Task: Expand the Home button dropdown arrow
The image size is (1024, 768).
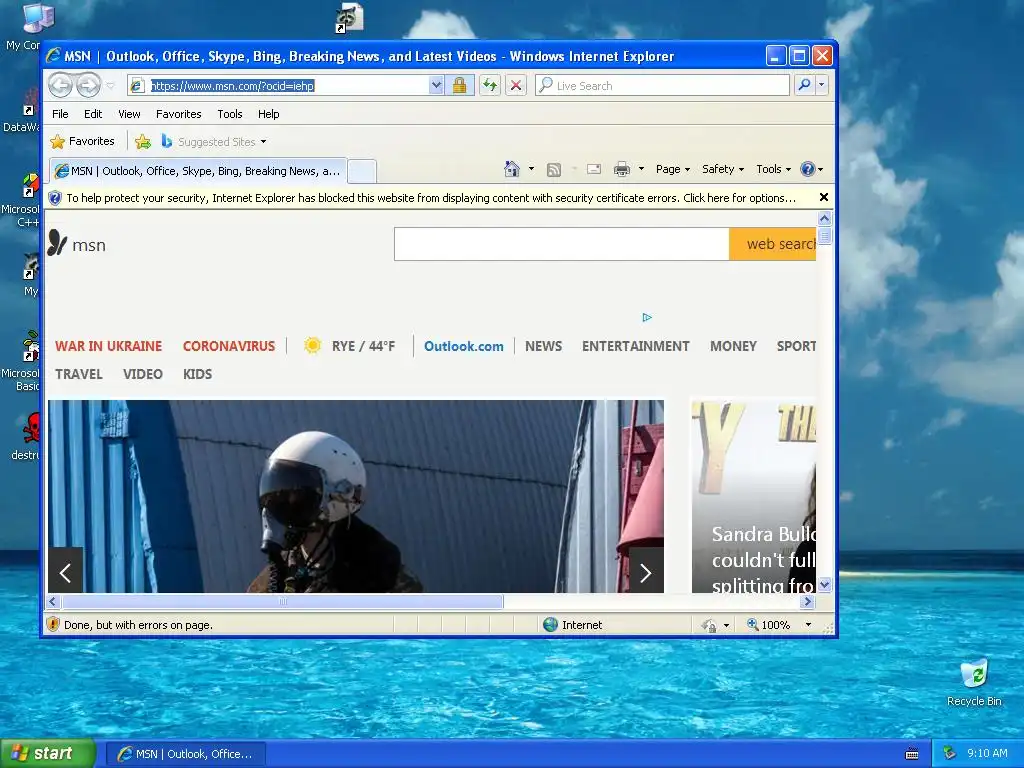Action: (531, 169)
